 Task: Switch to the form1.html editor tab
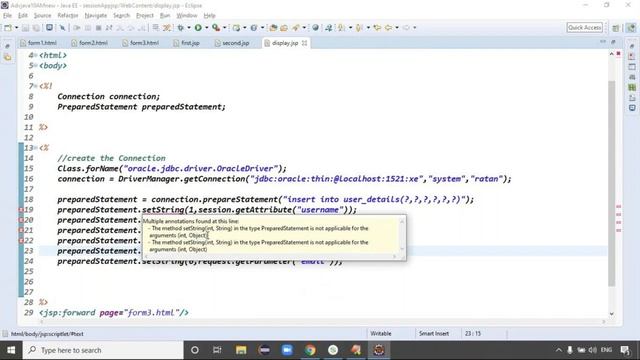point(39,43)
